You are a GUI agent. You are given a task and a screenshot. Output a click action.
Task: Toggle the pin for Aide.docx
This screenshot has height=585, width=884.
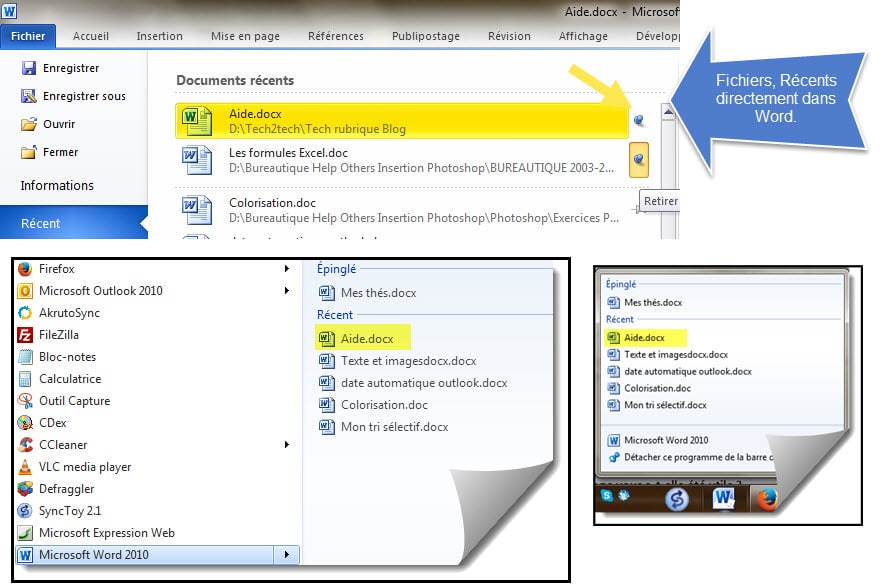click(x=639, y=120)
